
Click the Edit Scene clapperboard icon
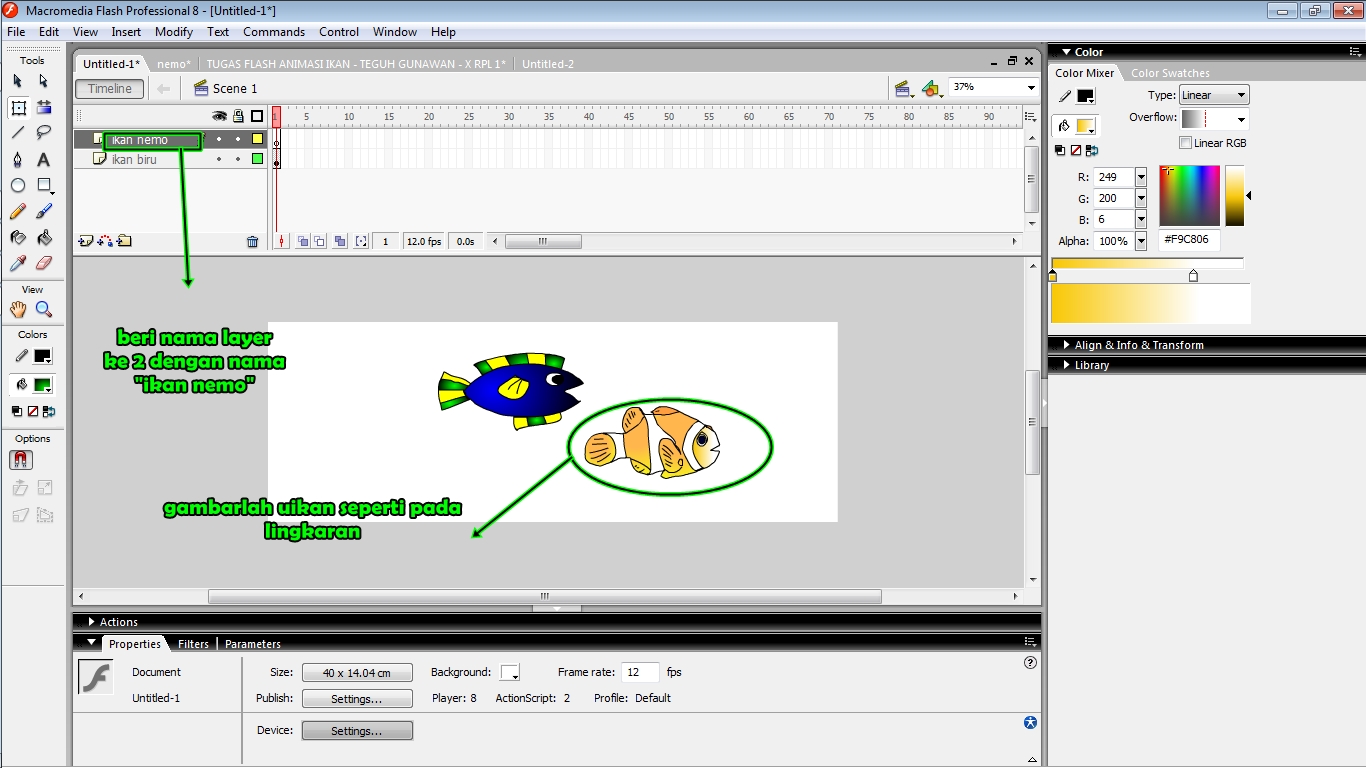tap(904, 89)
